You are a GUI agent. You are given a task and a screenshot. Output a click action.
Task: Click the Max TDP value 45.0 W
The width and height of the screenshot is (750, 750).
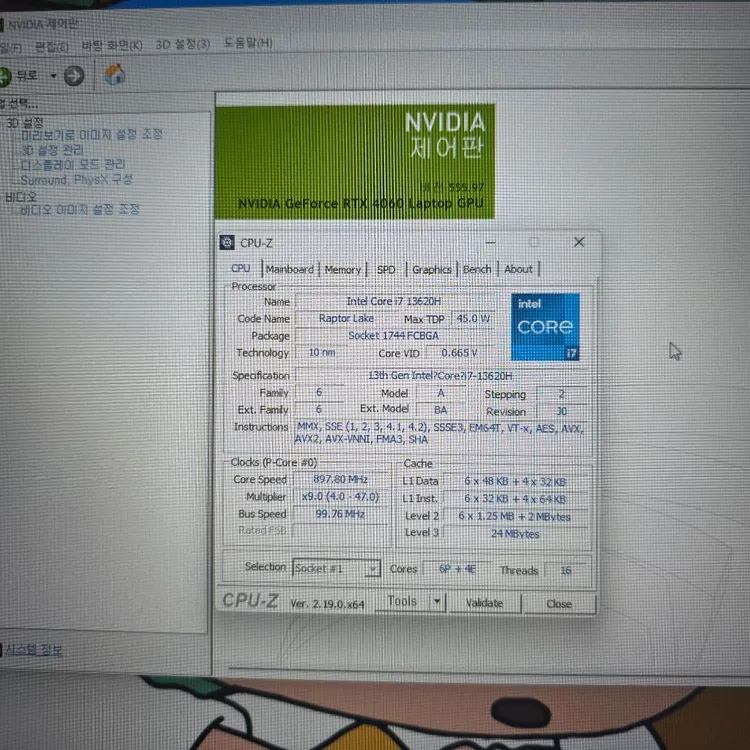click(473, 319)
